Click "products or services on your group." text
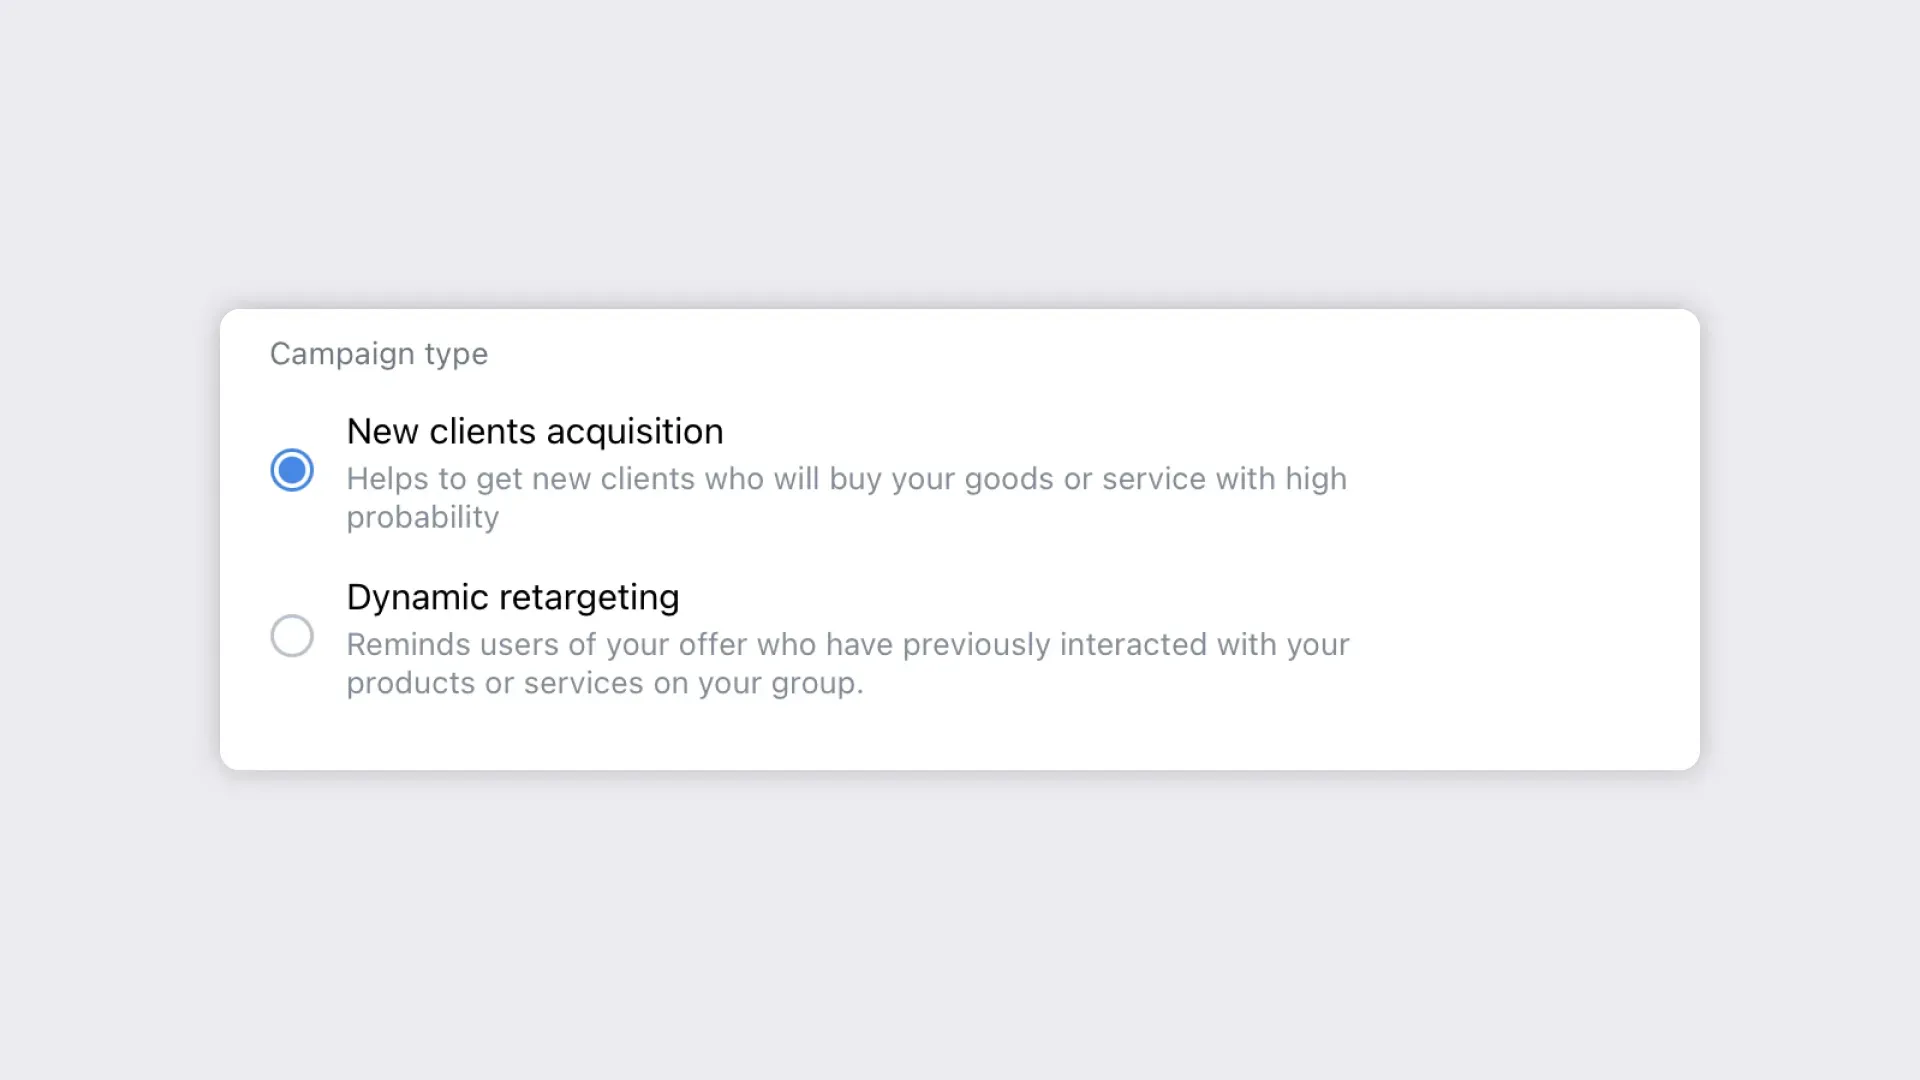Screen dimensions: 1920x1080 (x=604, y=683)
